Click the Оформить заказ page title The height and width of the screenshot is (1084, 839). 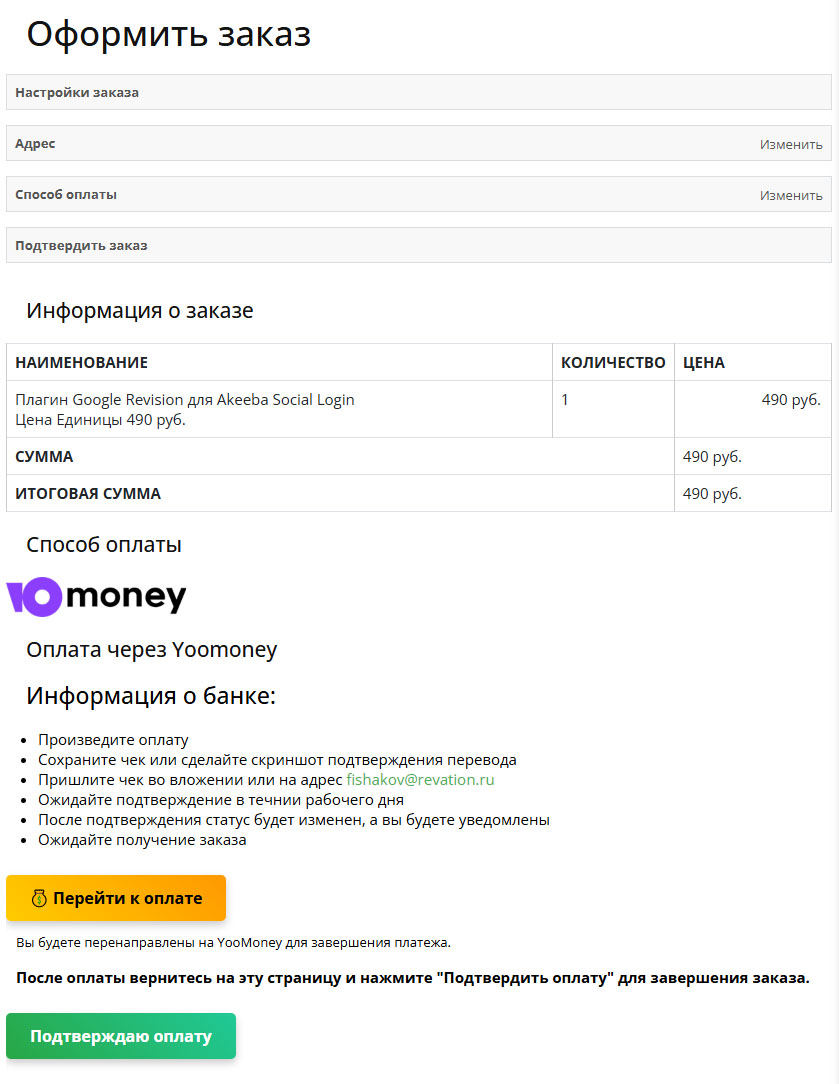tap(168, 34)
